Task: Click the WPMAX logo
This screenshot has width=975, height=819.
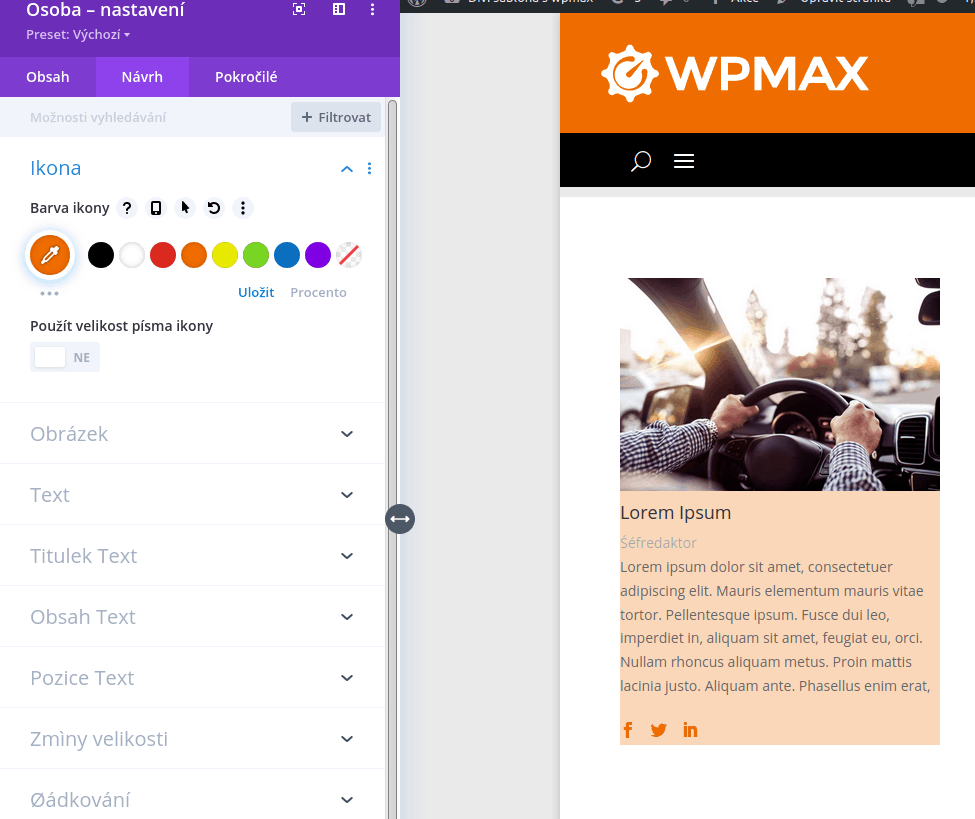Action: point(734,73)
